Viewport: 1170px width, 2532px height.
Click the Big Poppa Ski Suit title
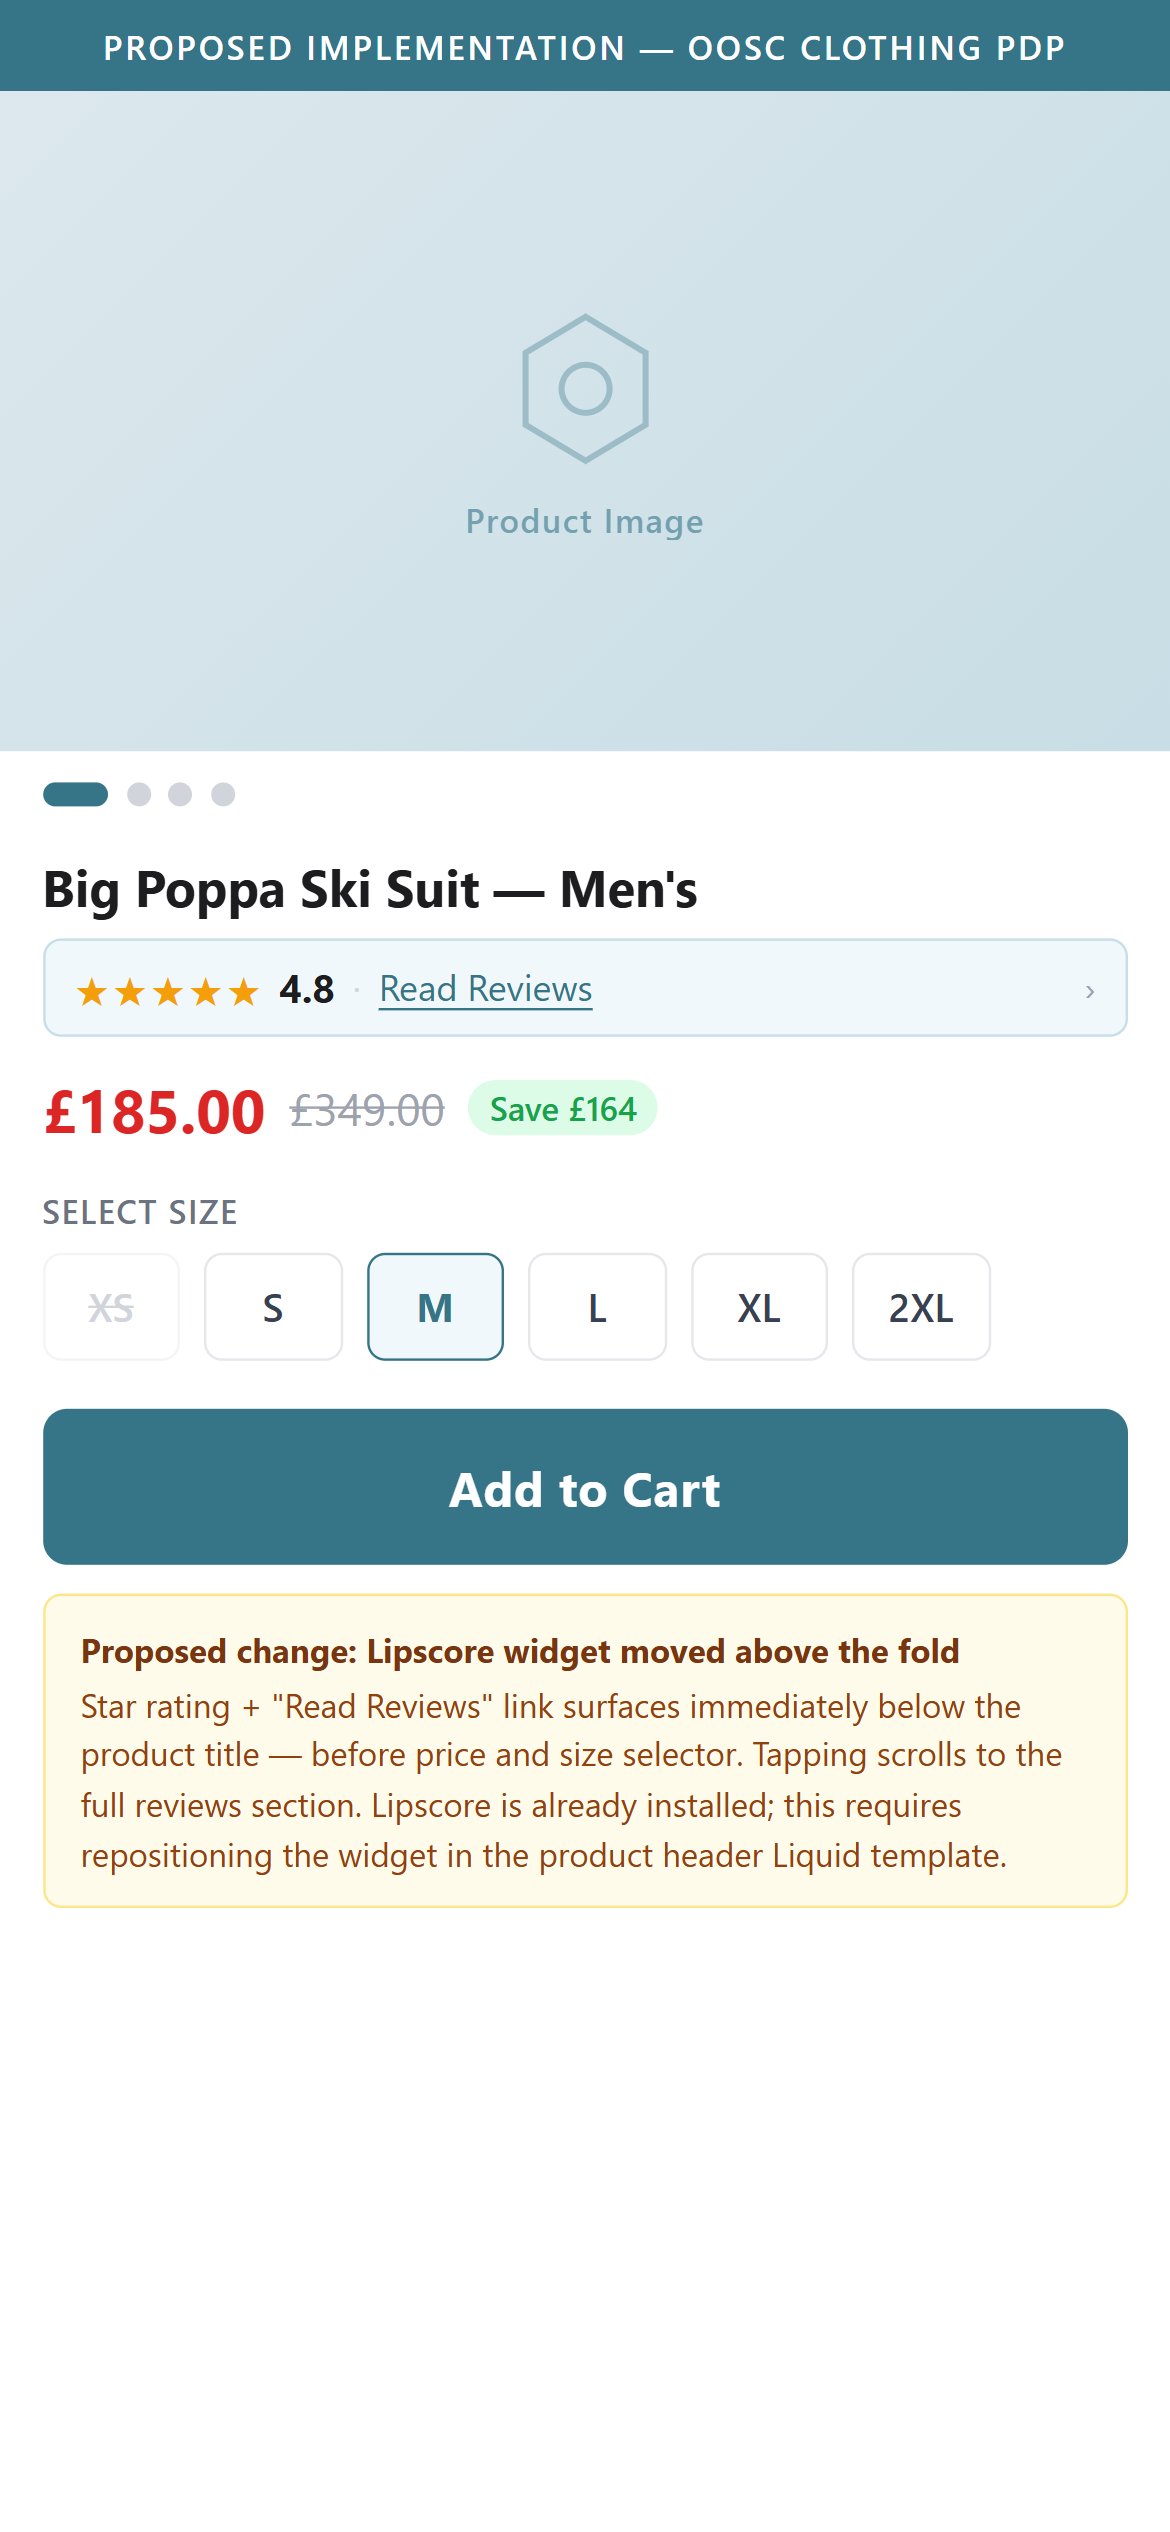point(370,889)
